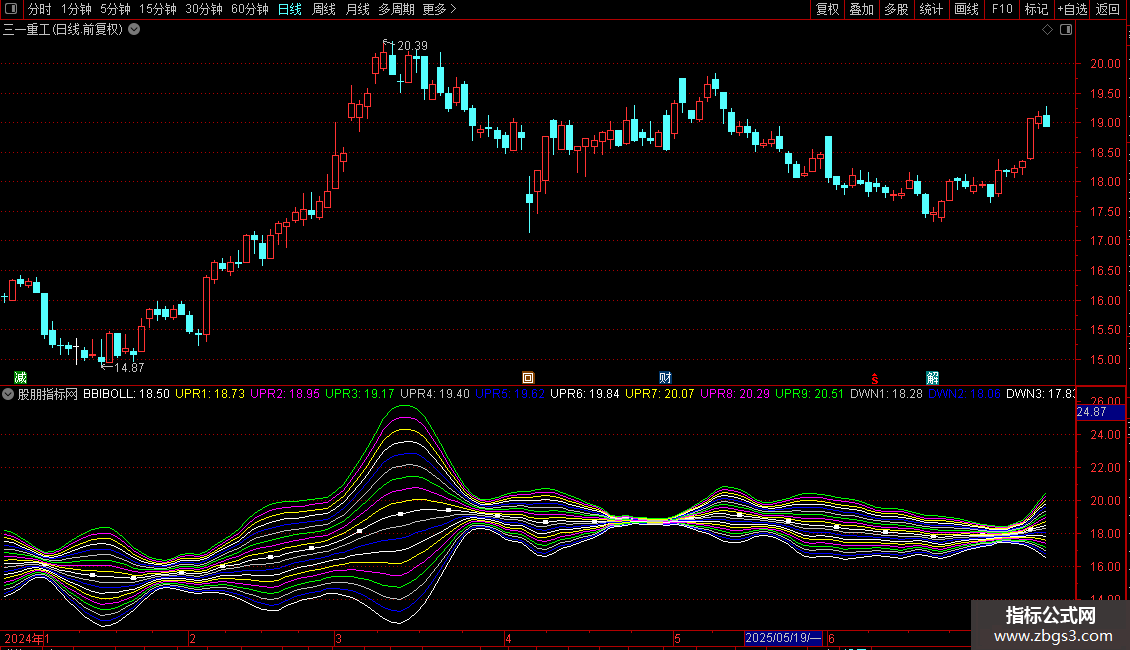Click the 17.50 price axis label
The width and height of the screenshot is (1130, 650).
[1105, 212]
